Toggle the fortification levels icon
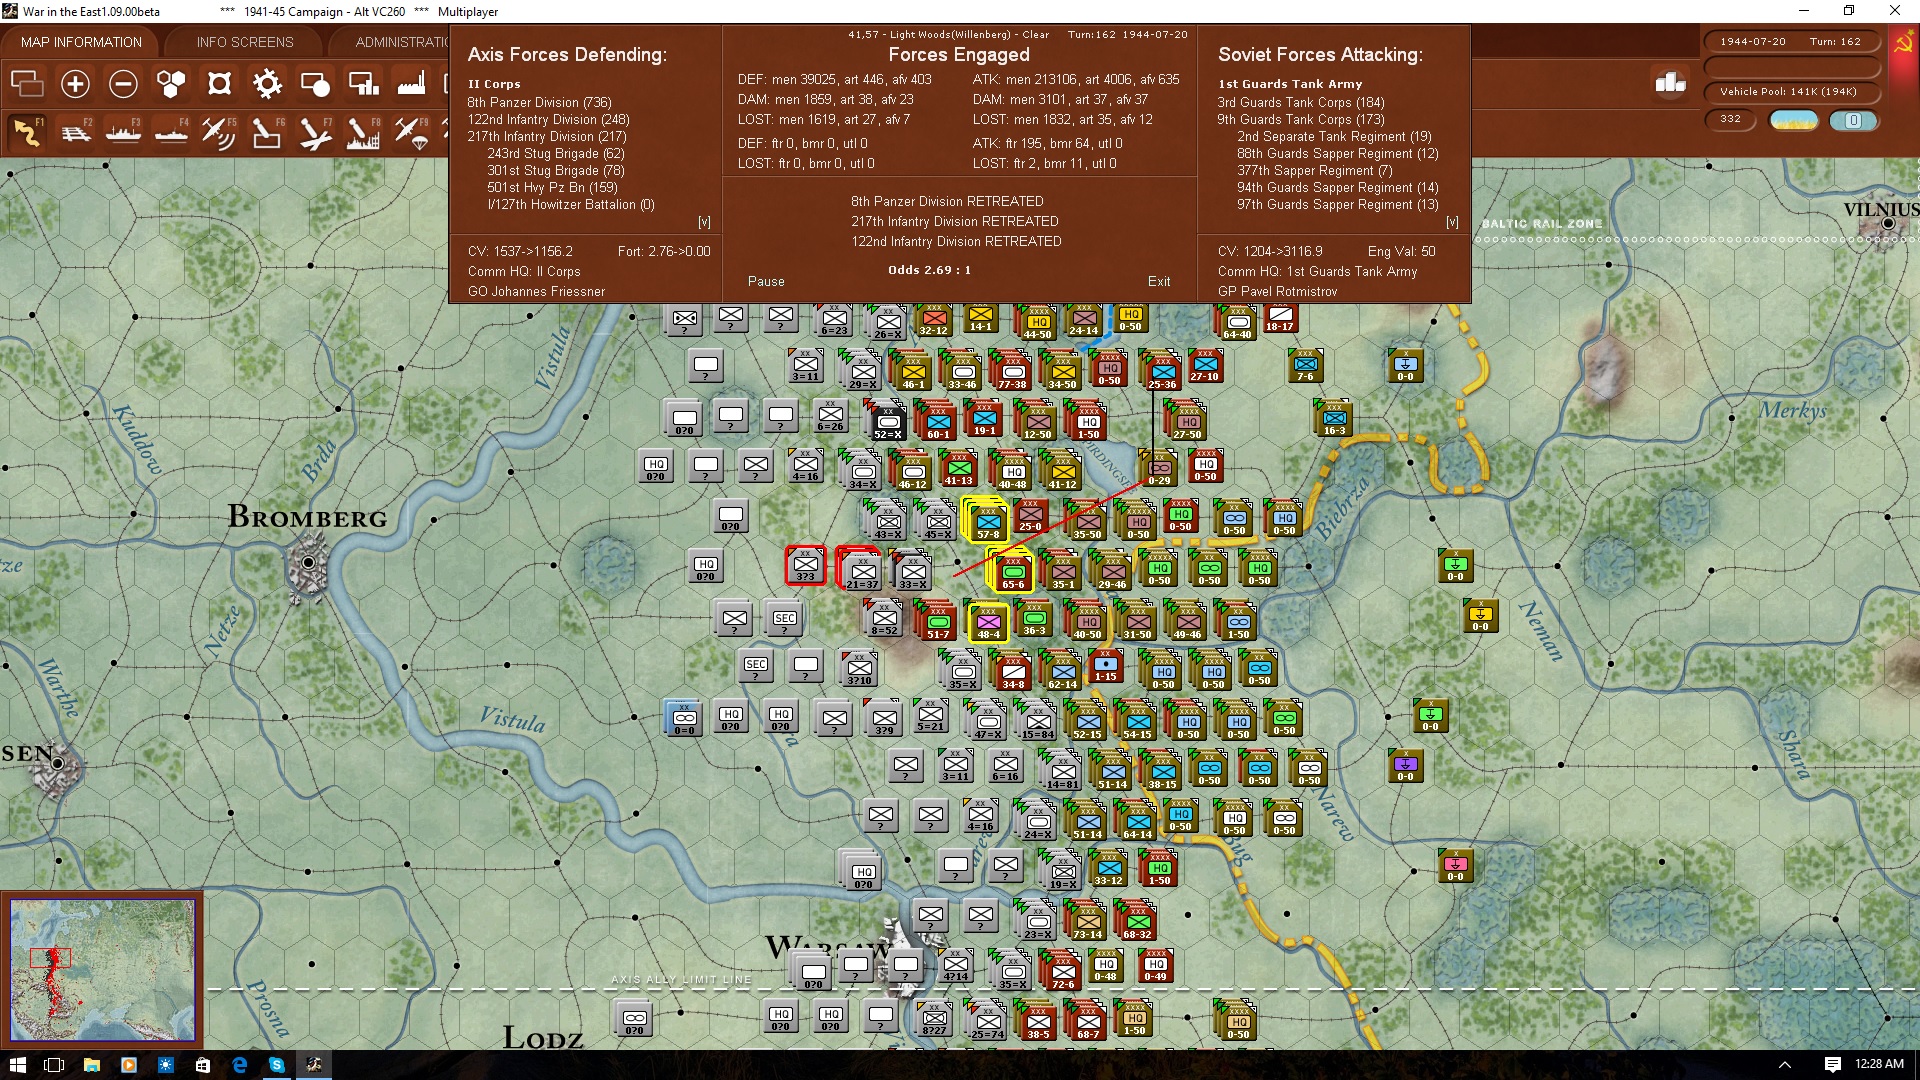 (x=219, y=84)
